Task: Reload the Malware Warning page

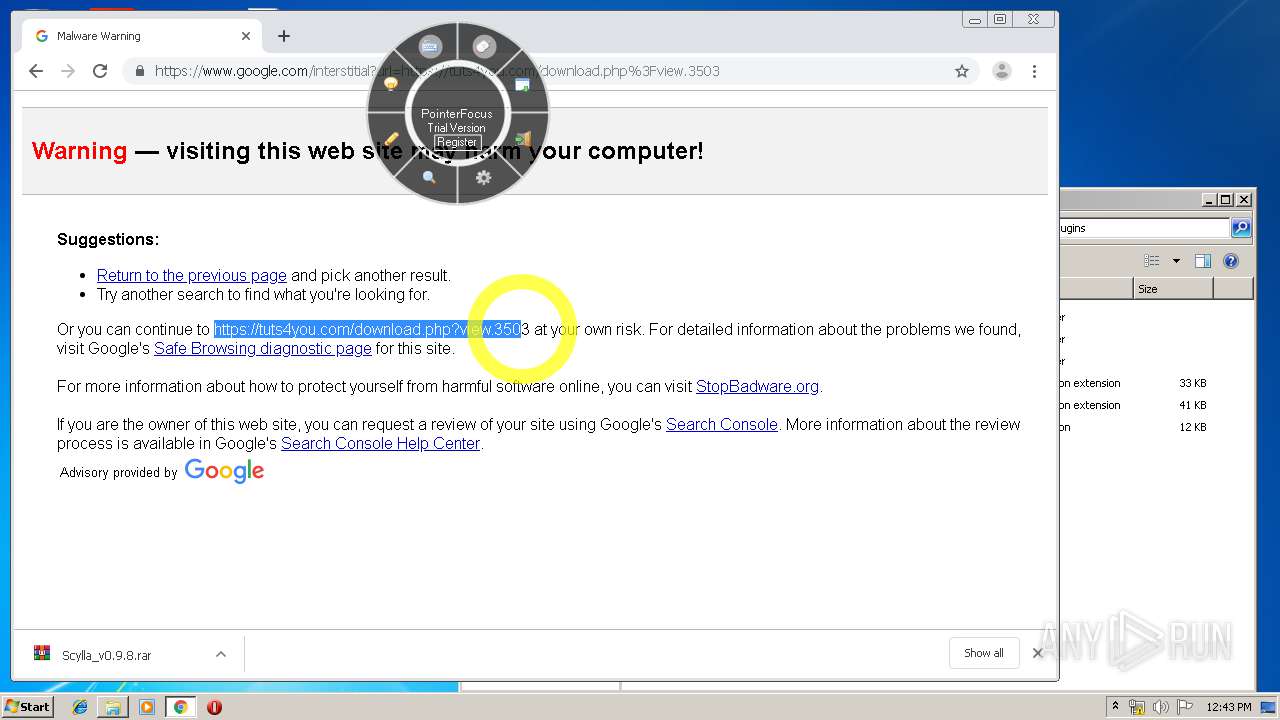Action: 100,71
